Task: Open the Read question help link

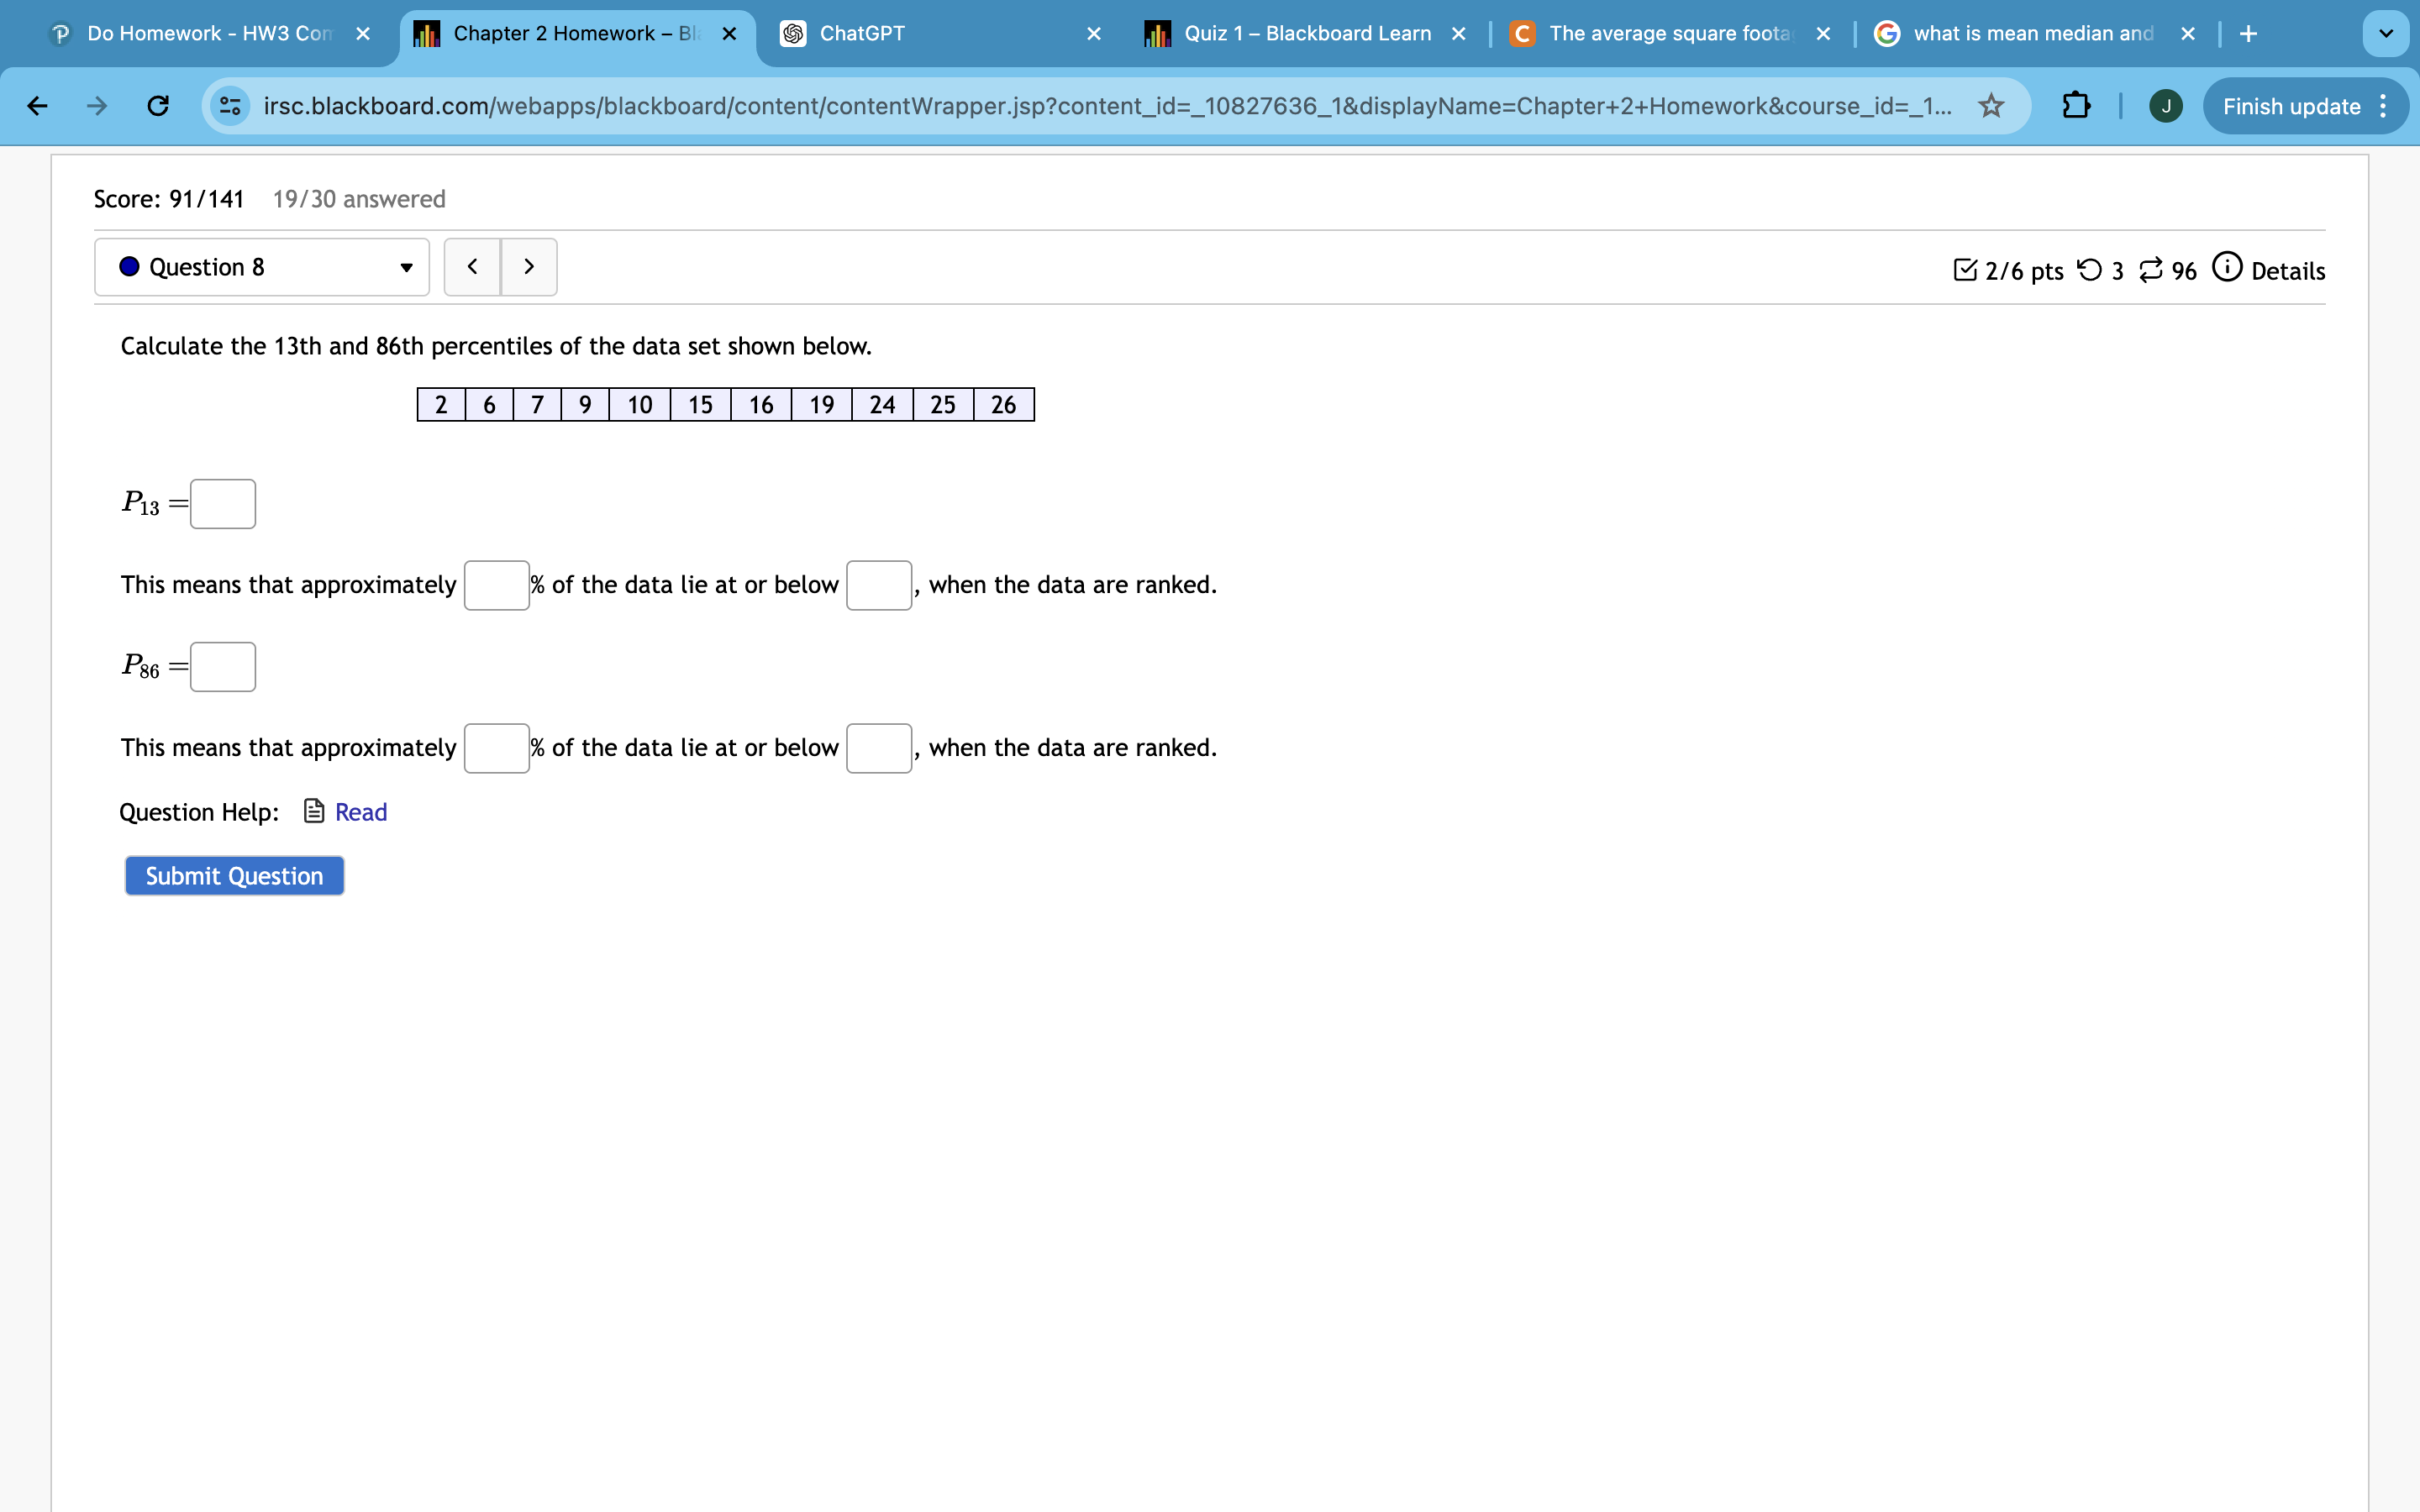Action: tap(361, 811)
